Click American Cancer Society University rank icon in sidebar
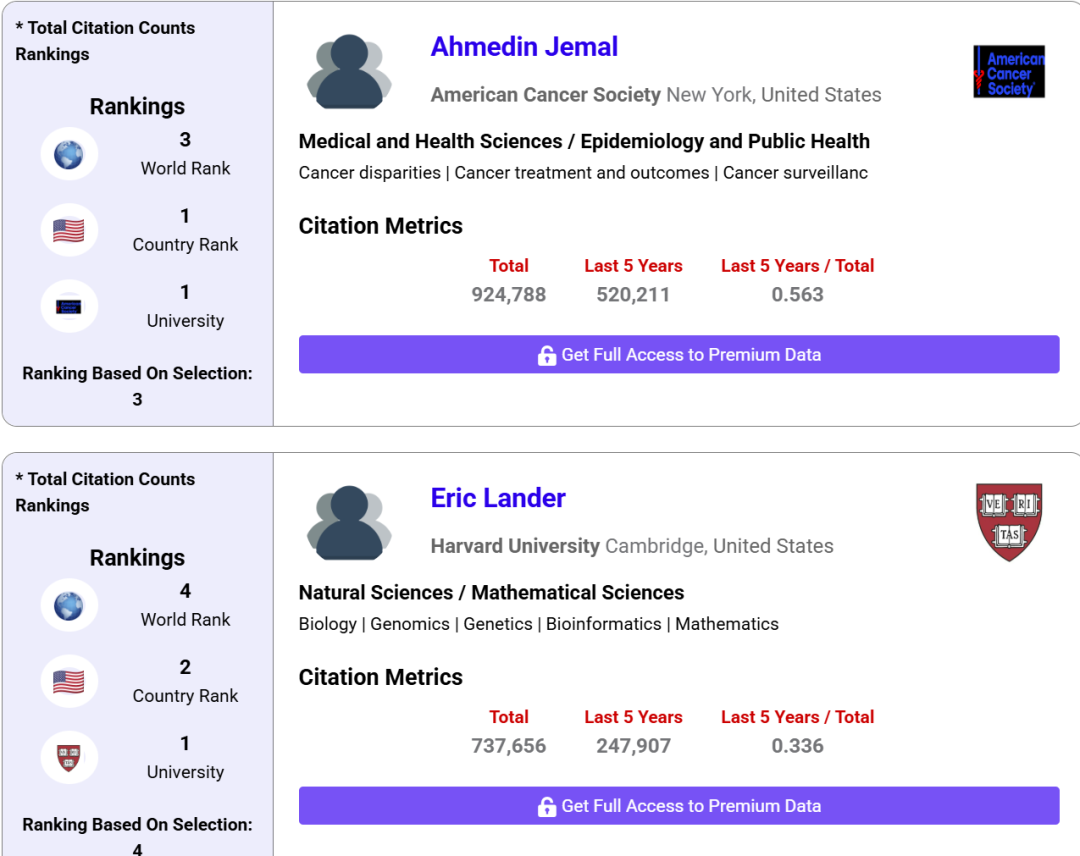The image size is (1080, 856). 69,307
